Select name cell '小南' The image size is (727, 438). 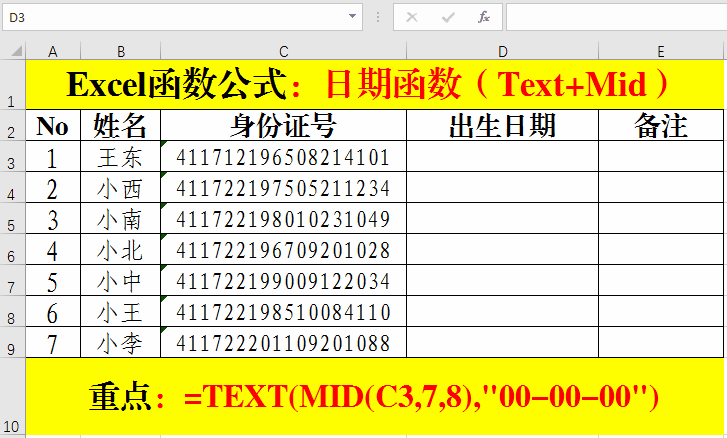pos(121,218)
